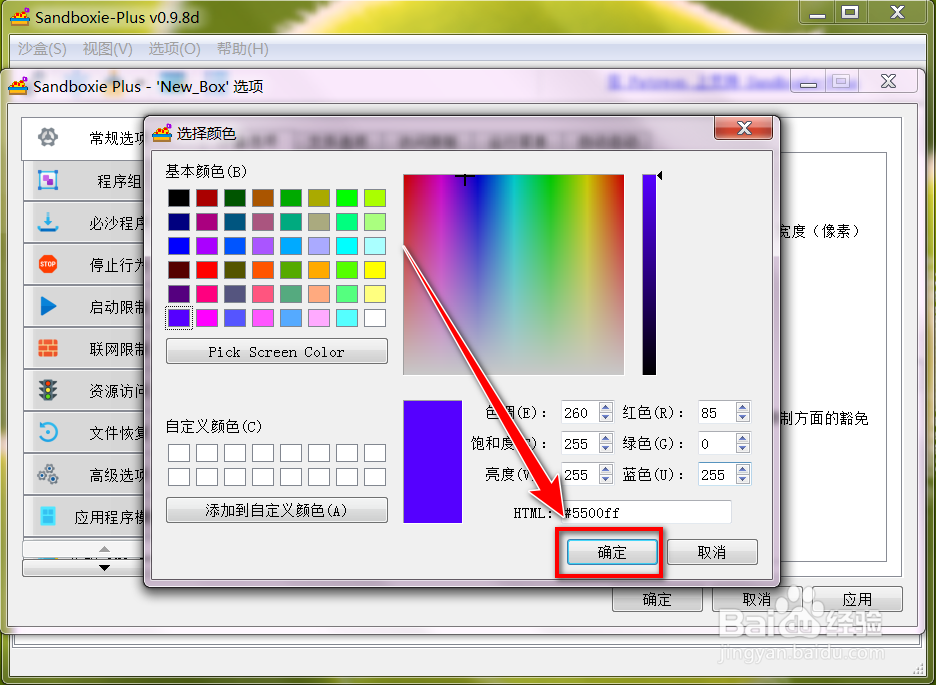Click the blue play Start Restrictions icon
The width and height of the screenshot is (936, 685).
[48, 306]
